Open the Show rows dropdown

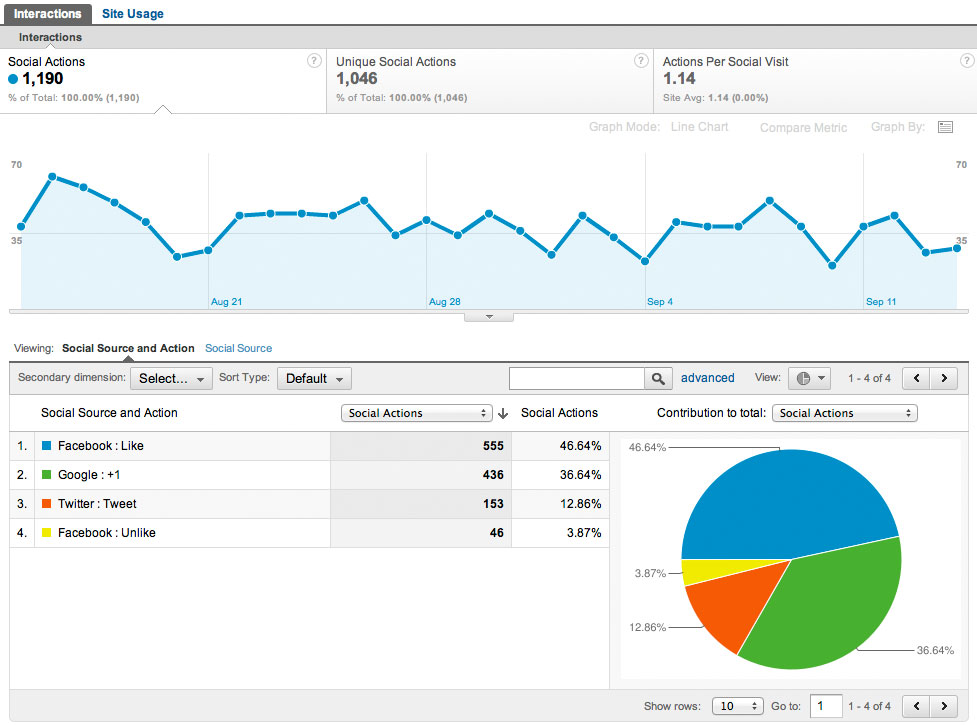point(738,706)
